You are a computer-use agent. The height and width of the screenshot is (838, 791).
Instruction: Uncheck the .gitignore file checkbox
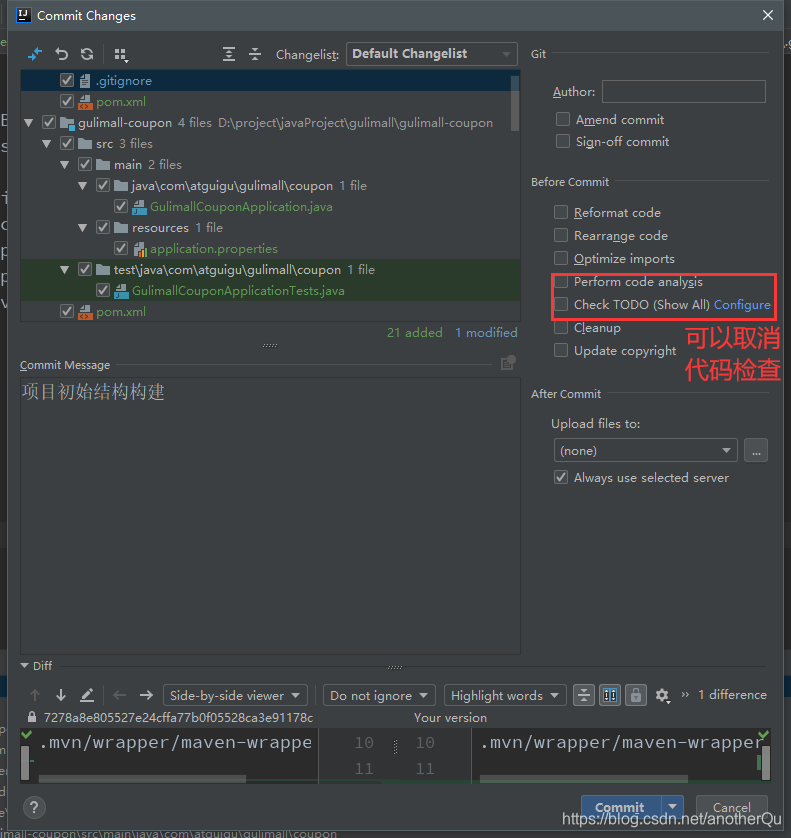[67, 81]
